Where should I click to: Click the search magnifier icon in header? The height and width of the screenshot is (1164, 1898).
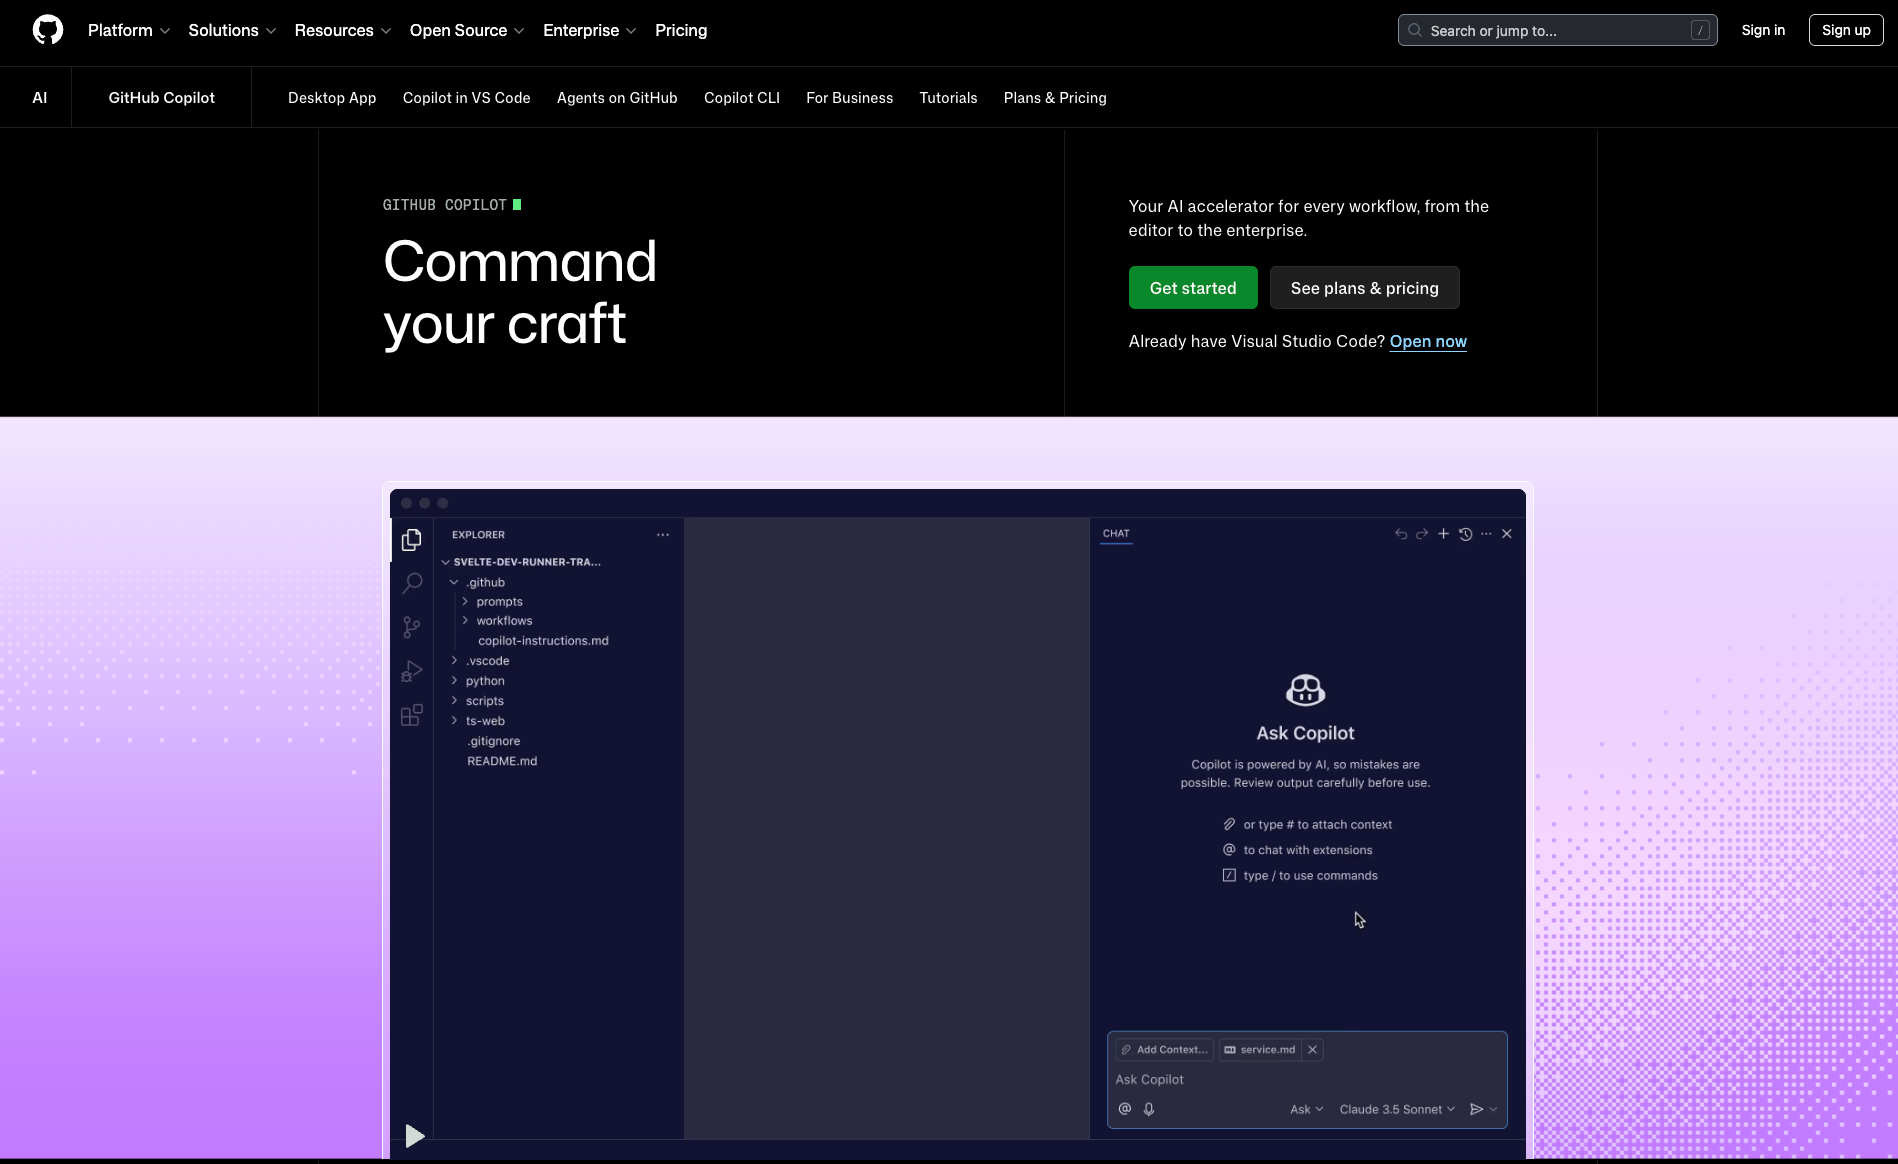pyautogui.click(x=1415, y=30)
